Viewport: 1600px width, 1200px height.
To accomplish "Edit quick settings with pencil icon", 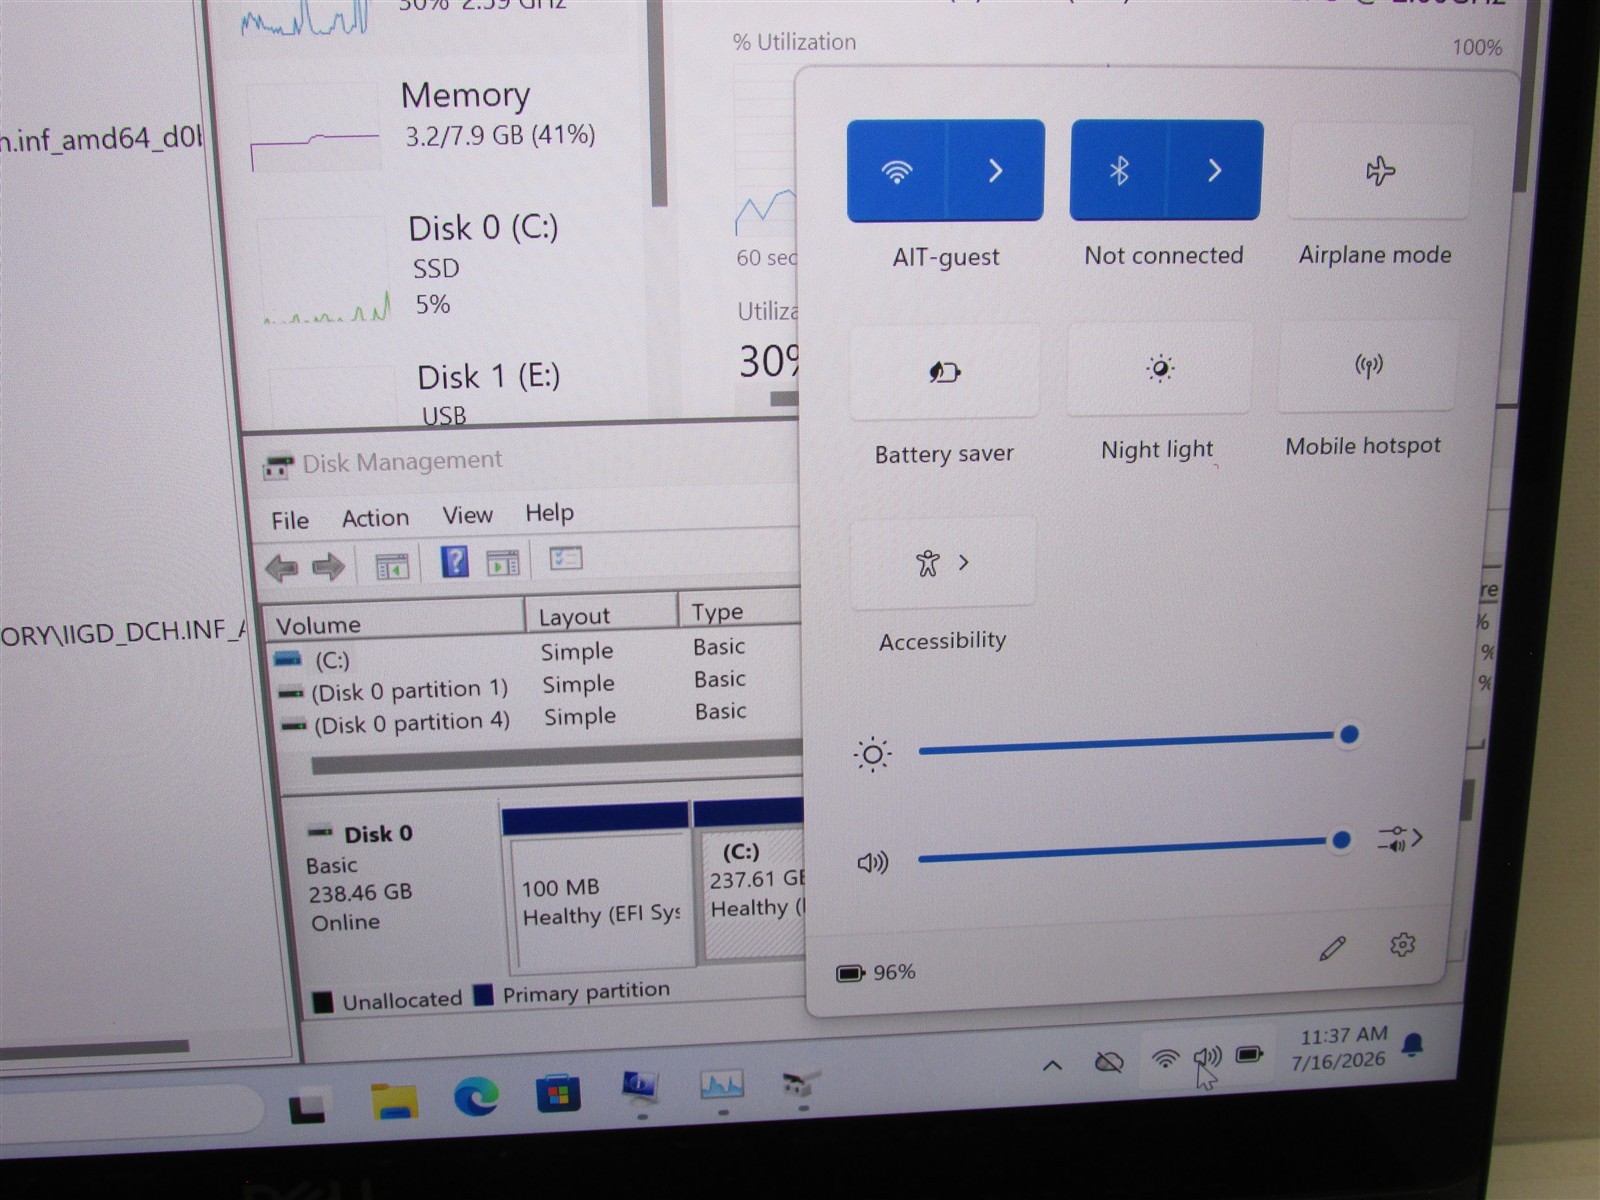I will (1332, 948).
